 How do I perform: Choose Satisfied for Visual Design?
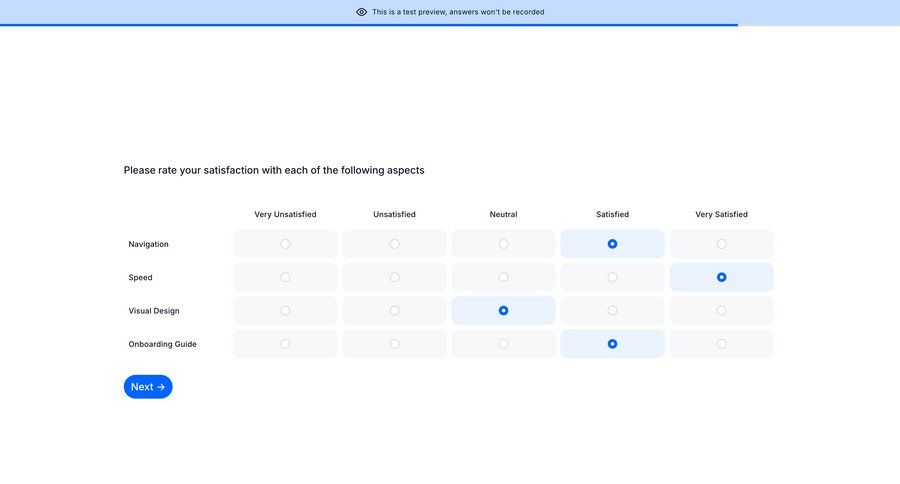click(612, 311)
